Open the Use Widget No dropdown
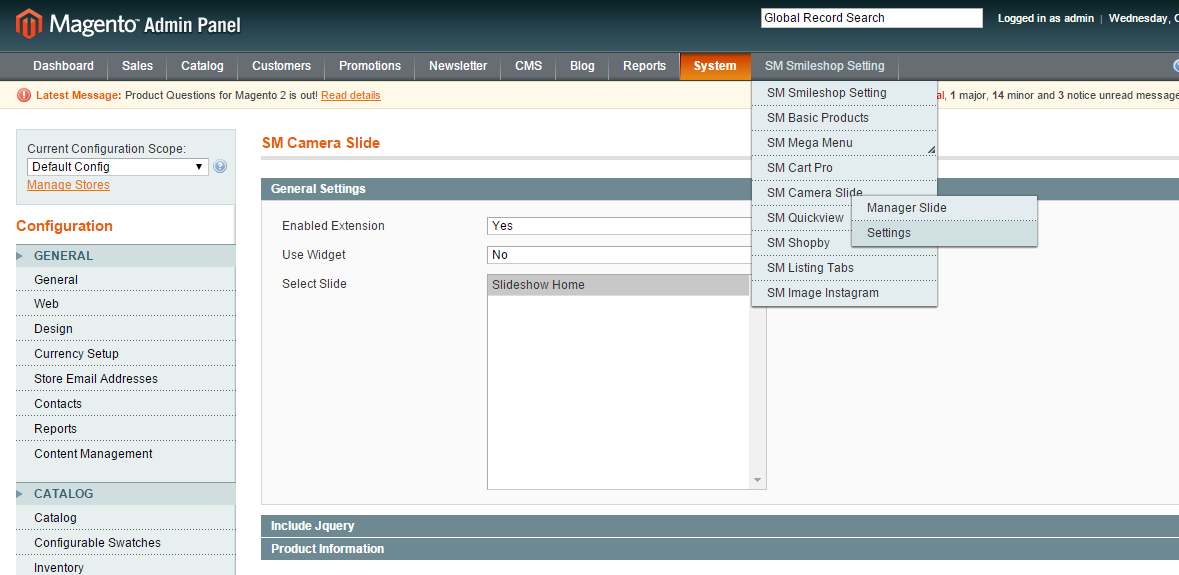The image size is (1179, 575). (618, 255)
